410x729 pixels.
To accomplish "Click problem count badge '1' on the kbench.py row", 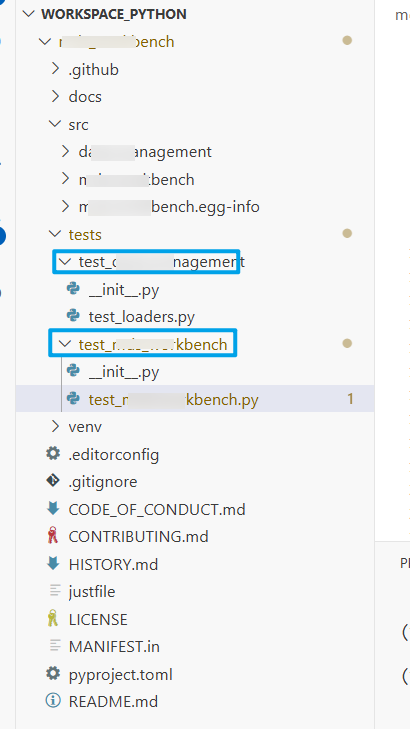I will coord(350,398).
